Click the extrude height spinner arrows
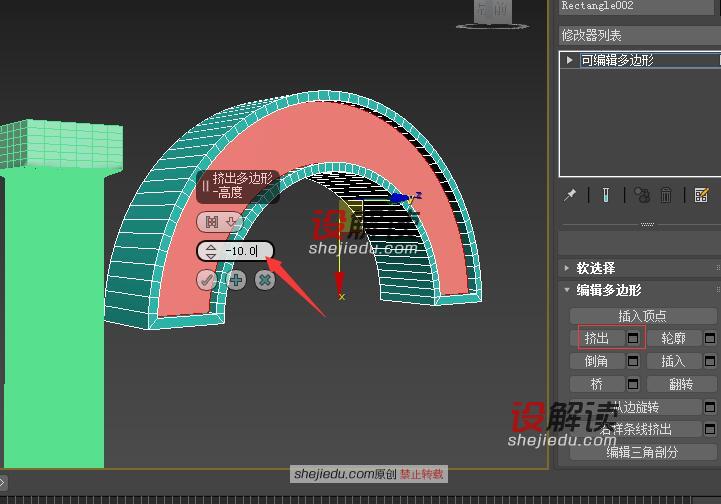This screenshot has width=721, height=504. (x=210, y=251)
